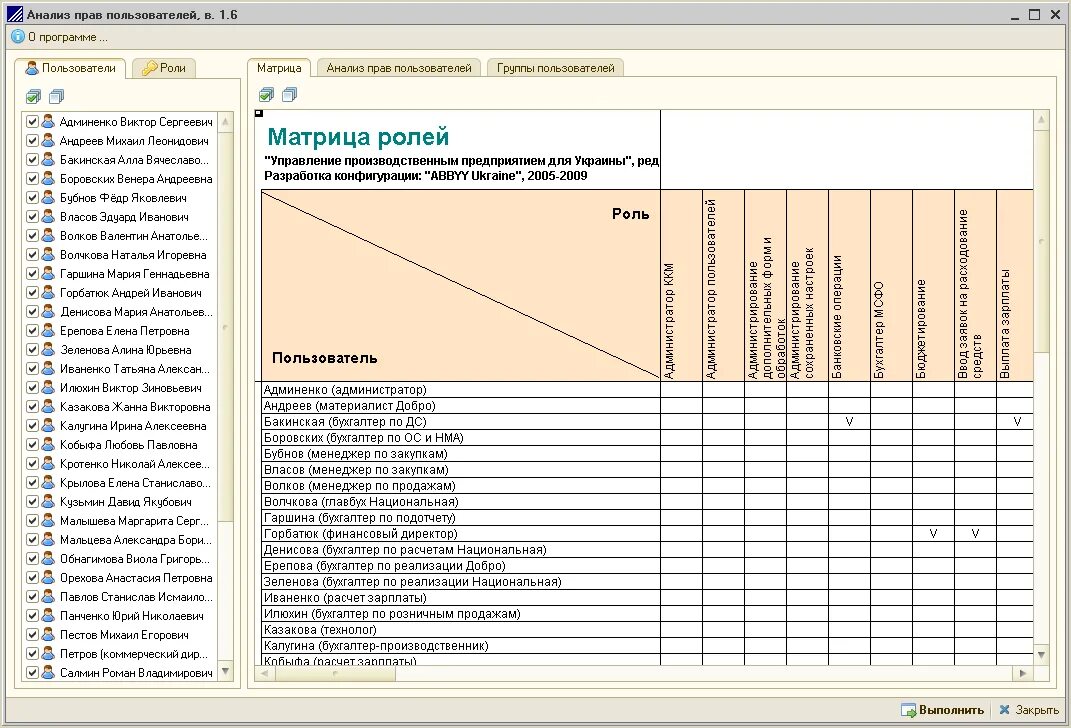Toggle checkbox for Илюхин Виктор Зиновьевич

(x=31, y=387)
